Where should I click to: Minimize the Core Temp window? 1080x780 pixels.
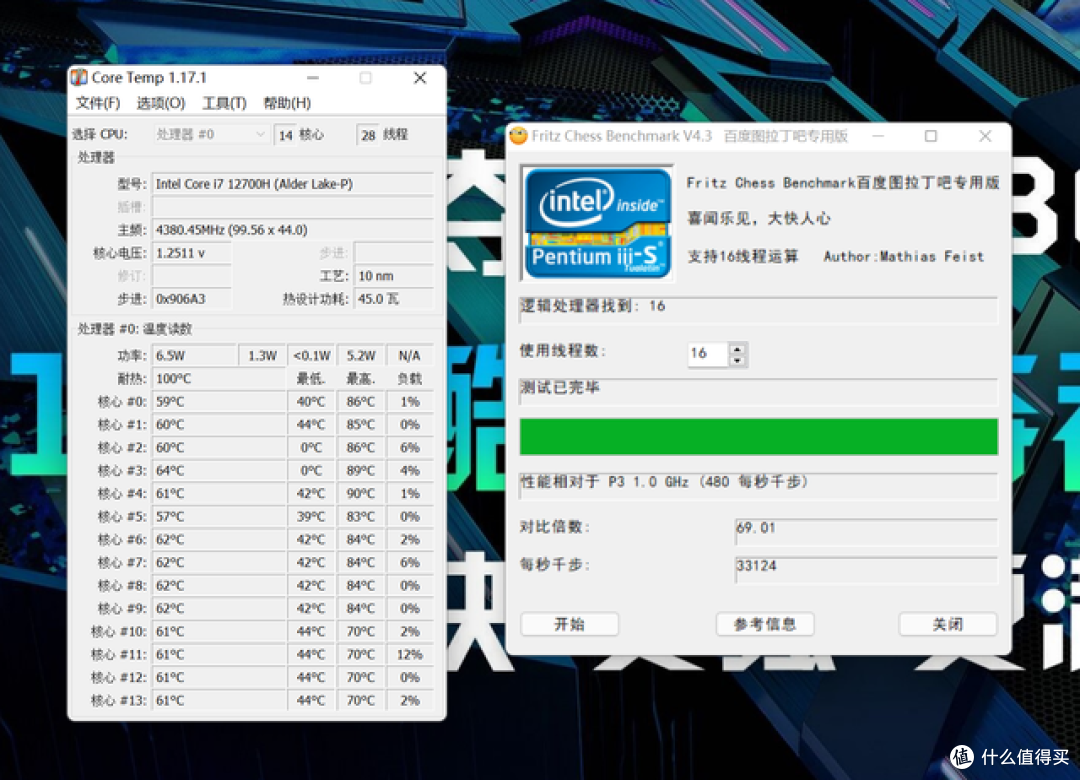pos(313,78)
